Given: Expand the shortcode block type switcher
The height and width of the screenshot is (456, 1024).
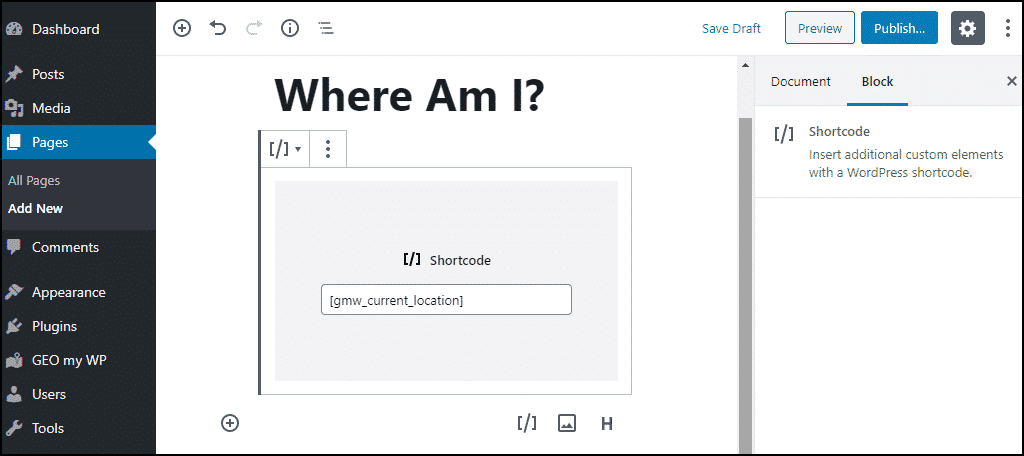Looking at the screenshot, I should pos(285,149).
